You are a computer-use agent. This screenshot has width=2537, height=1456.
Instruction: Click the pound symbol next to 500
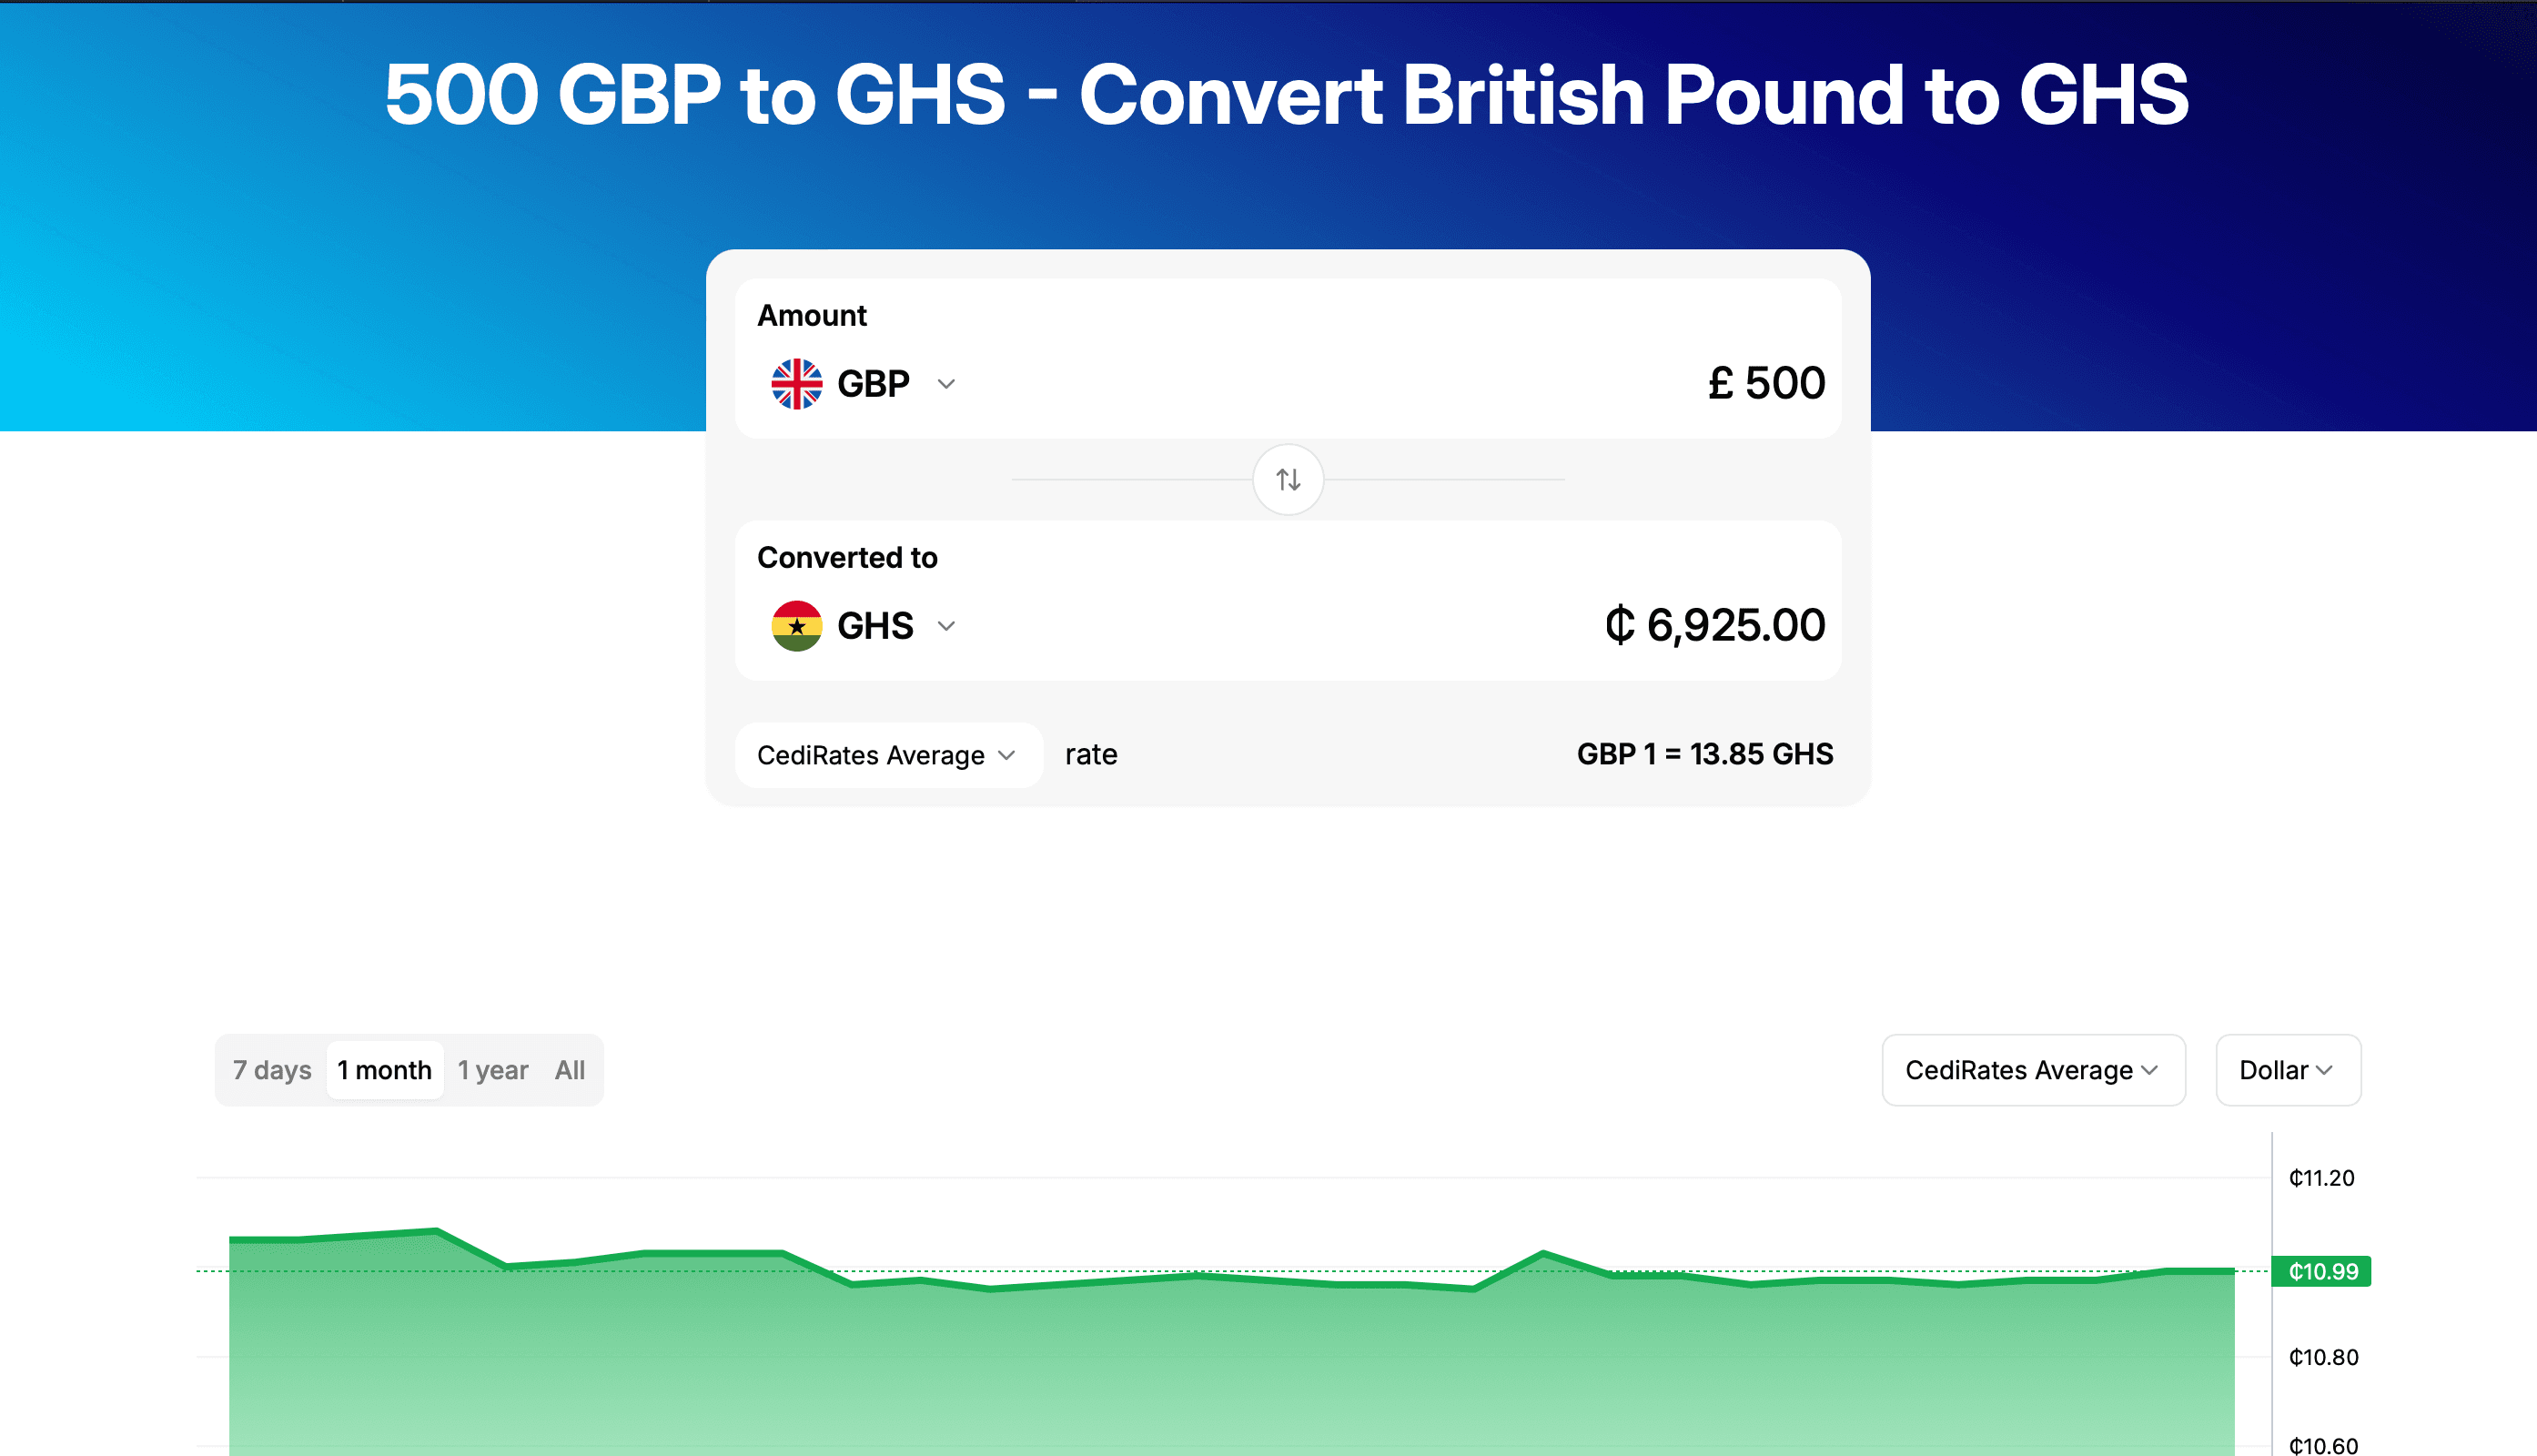(x=1719, y=382)
